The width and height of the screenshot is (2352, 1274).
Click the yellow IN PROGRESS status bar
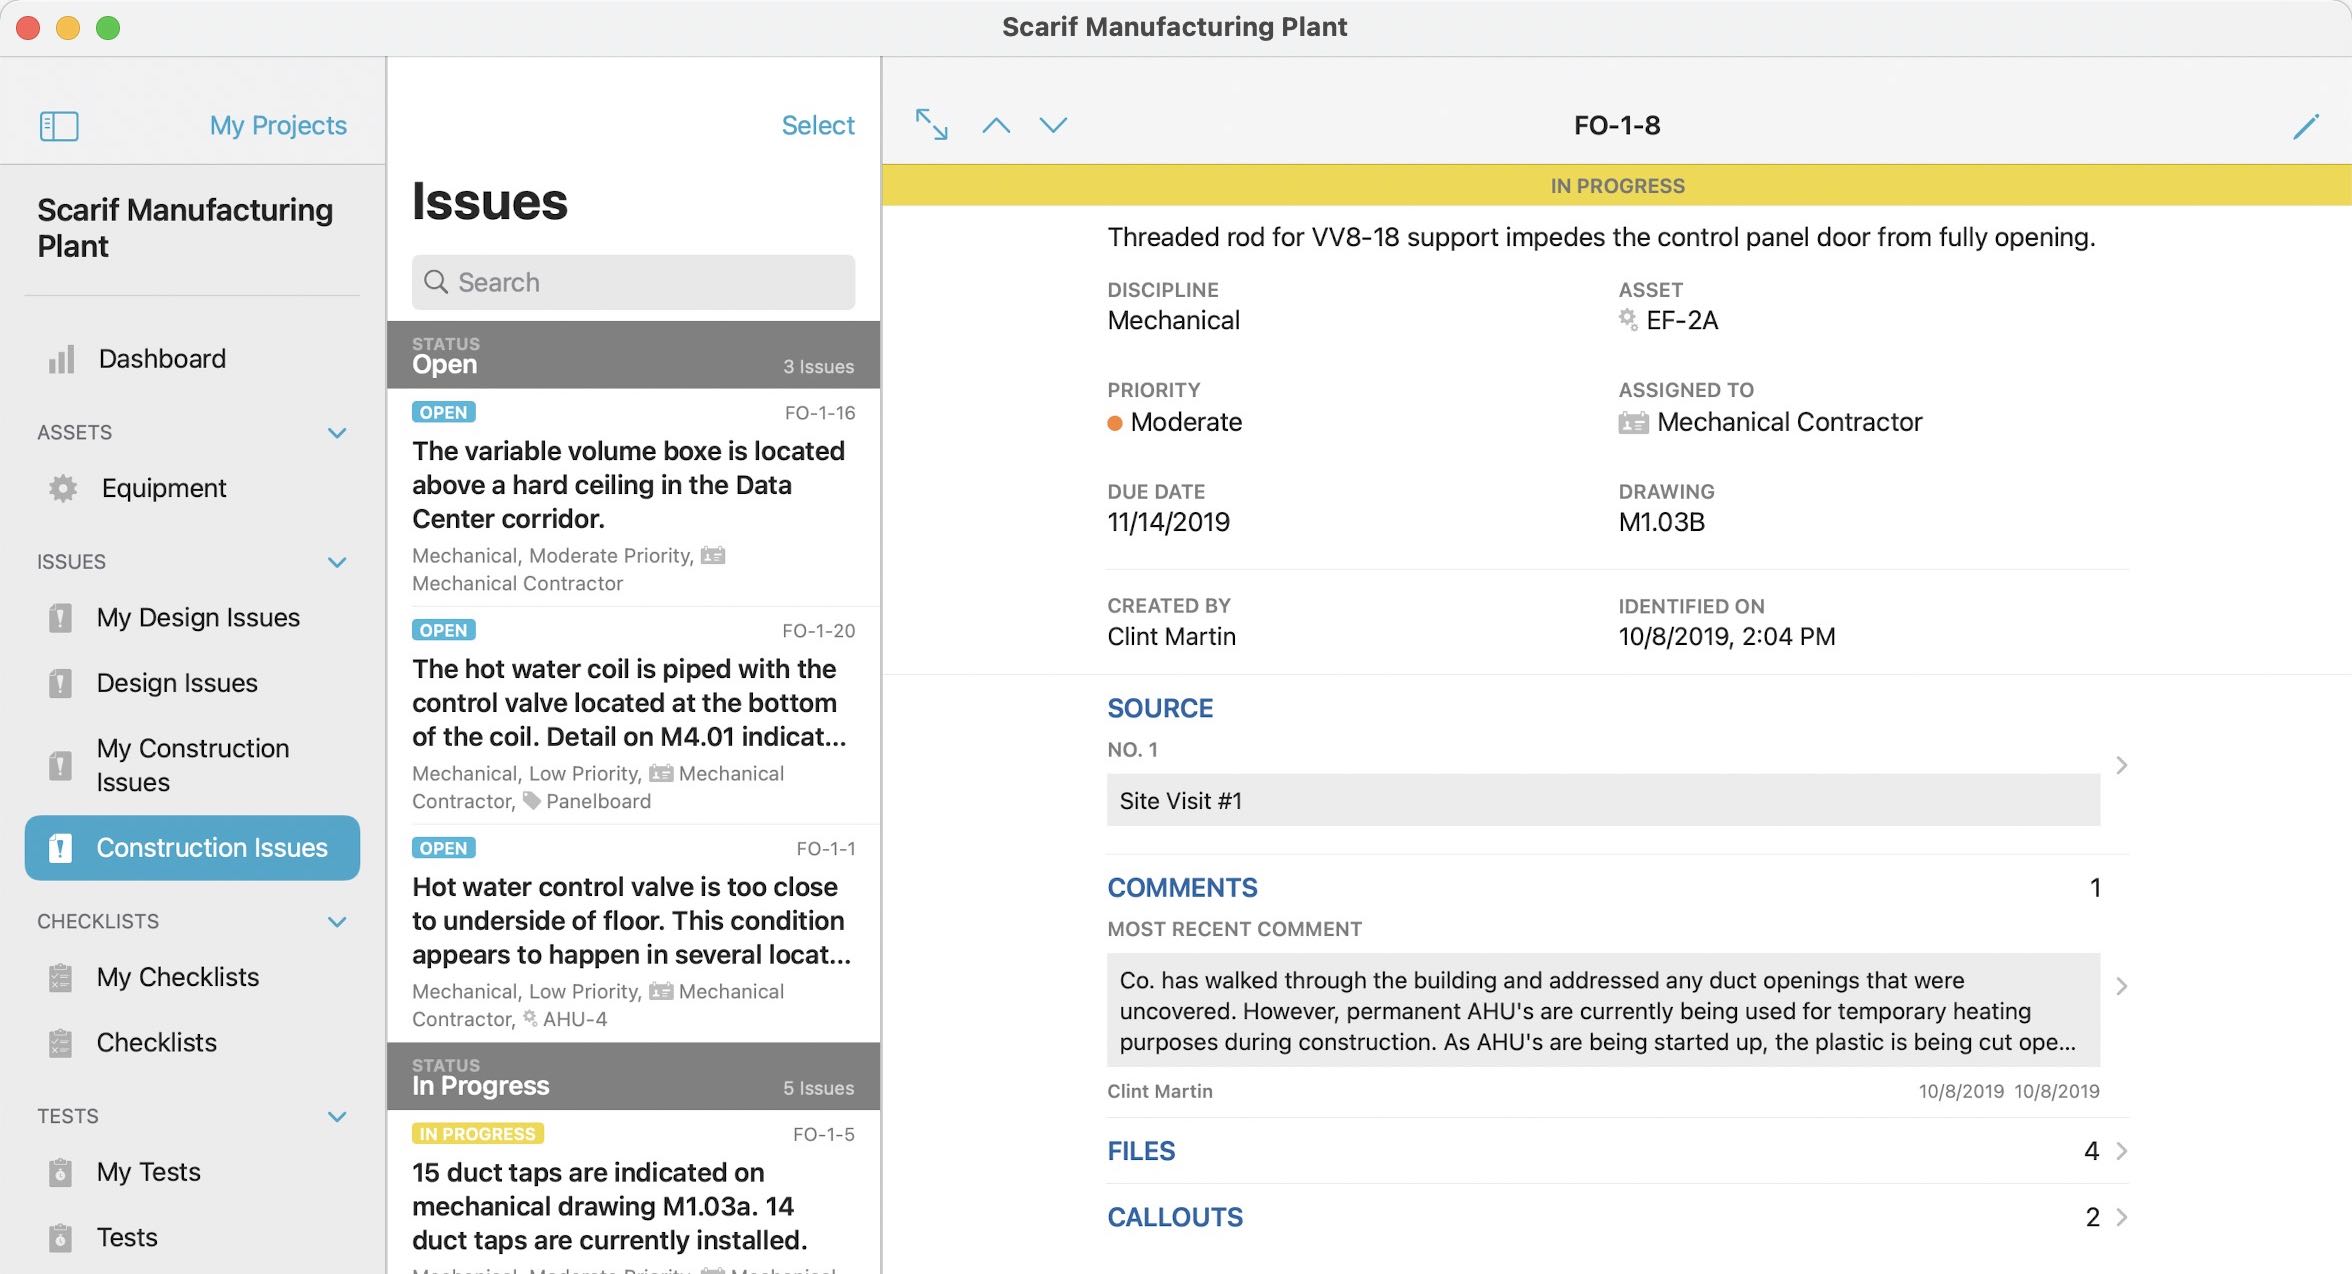pos(1617,186)
